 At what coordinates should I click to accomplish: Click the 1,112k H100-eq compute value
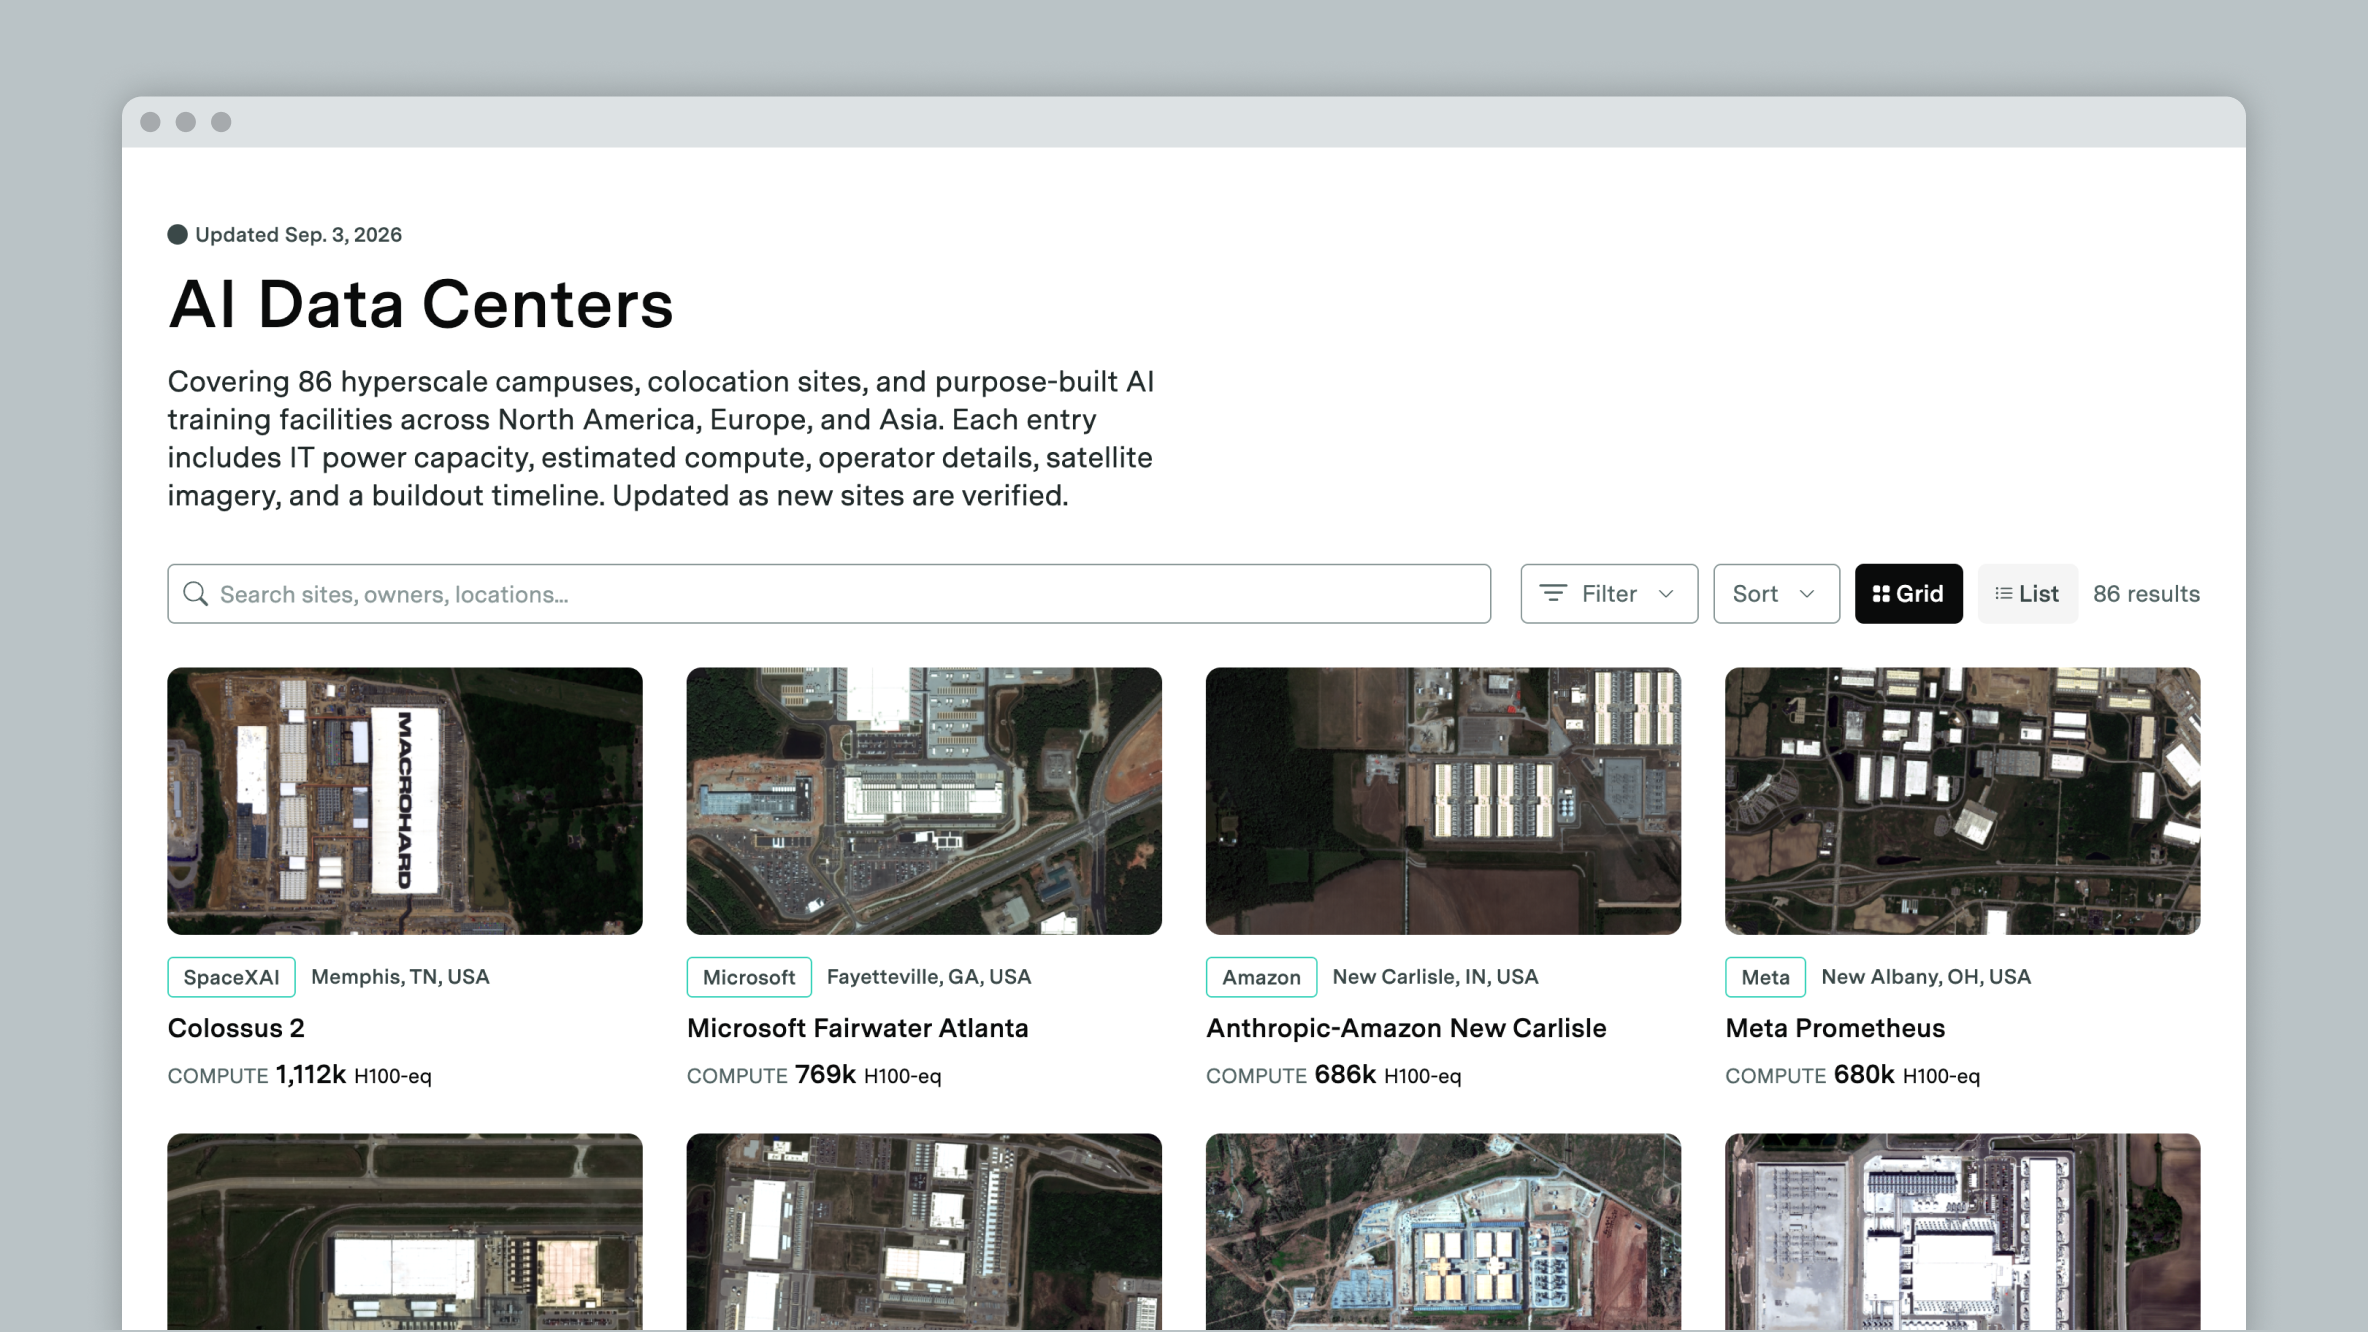(354, 1075)
